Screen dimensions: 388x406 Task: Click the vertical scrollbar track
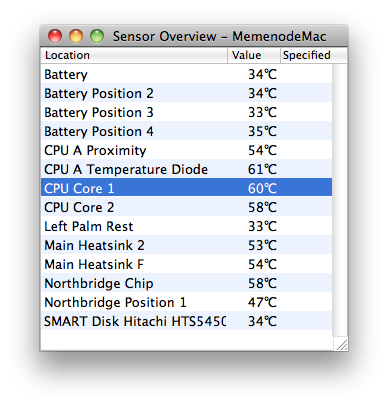tap(340, 200)
